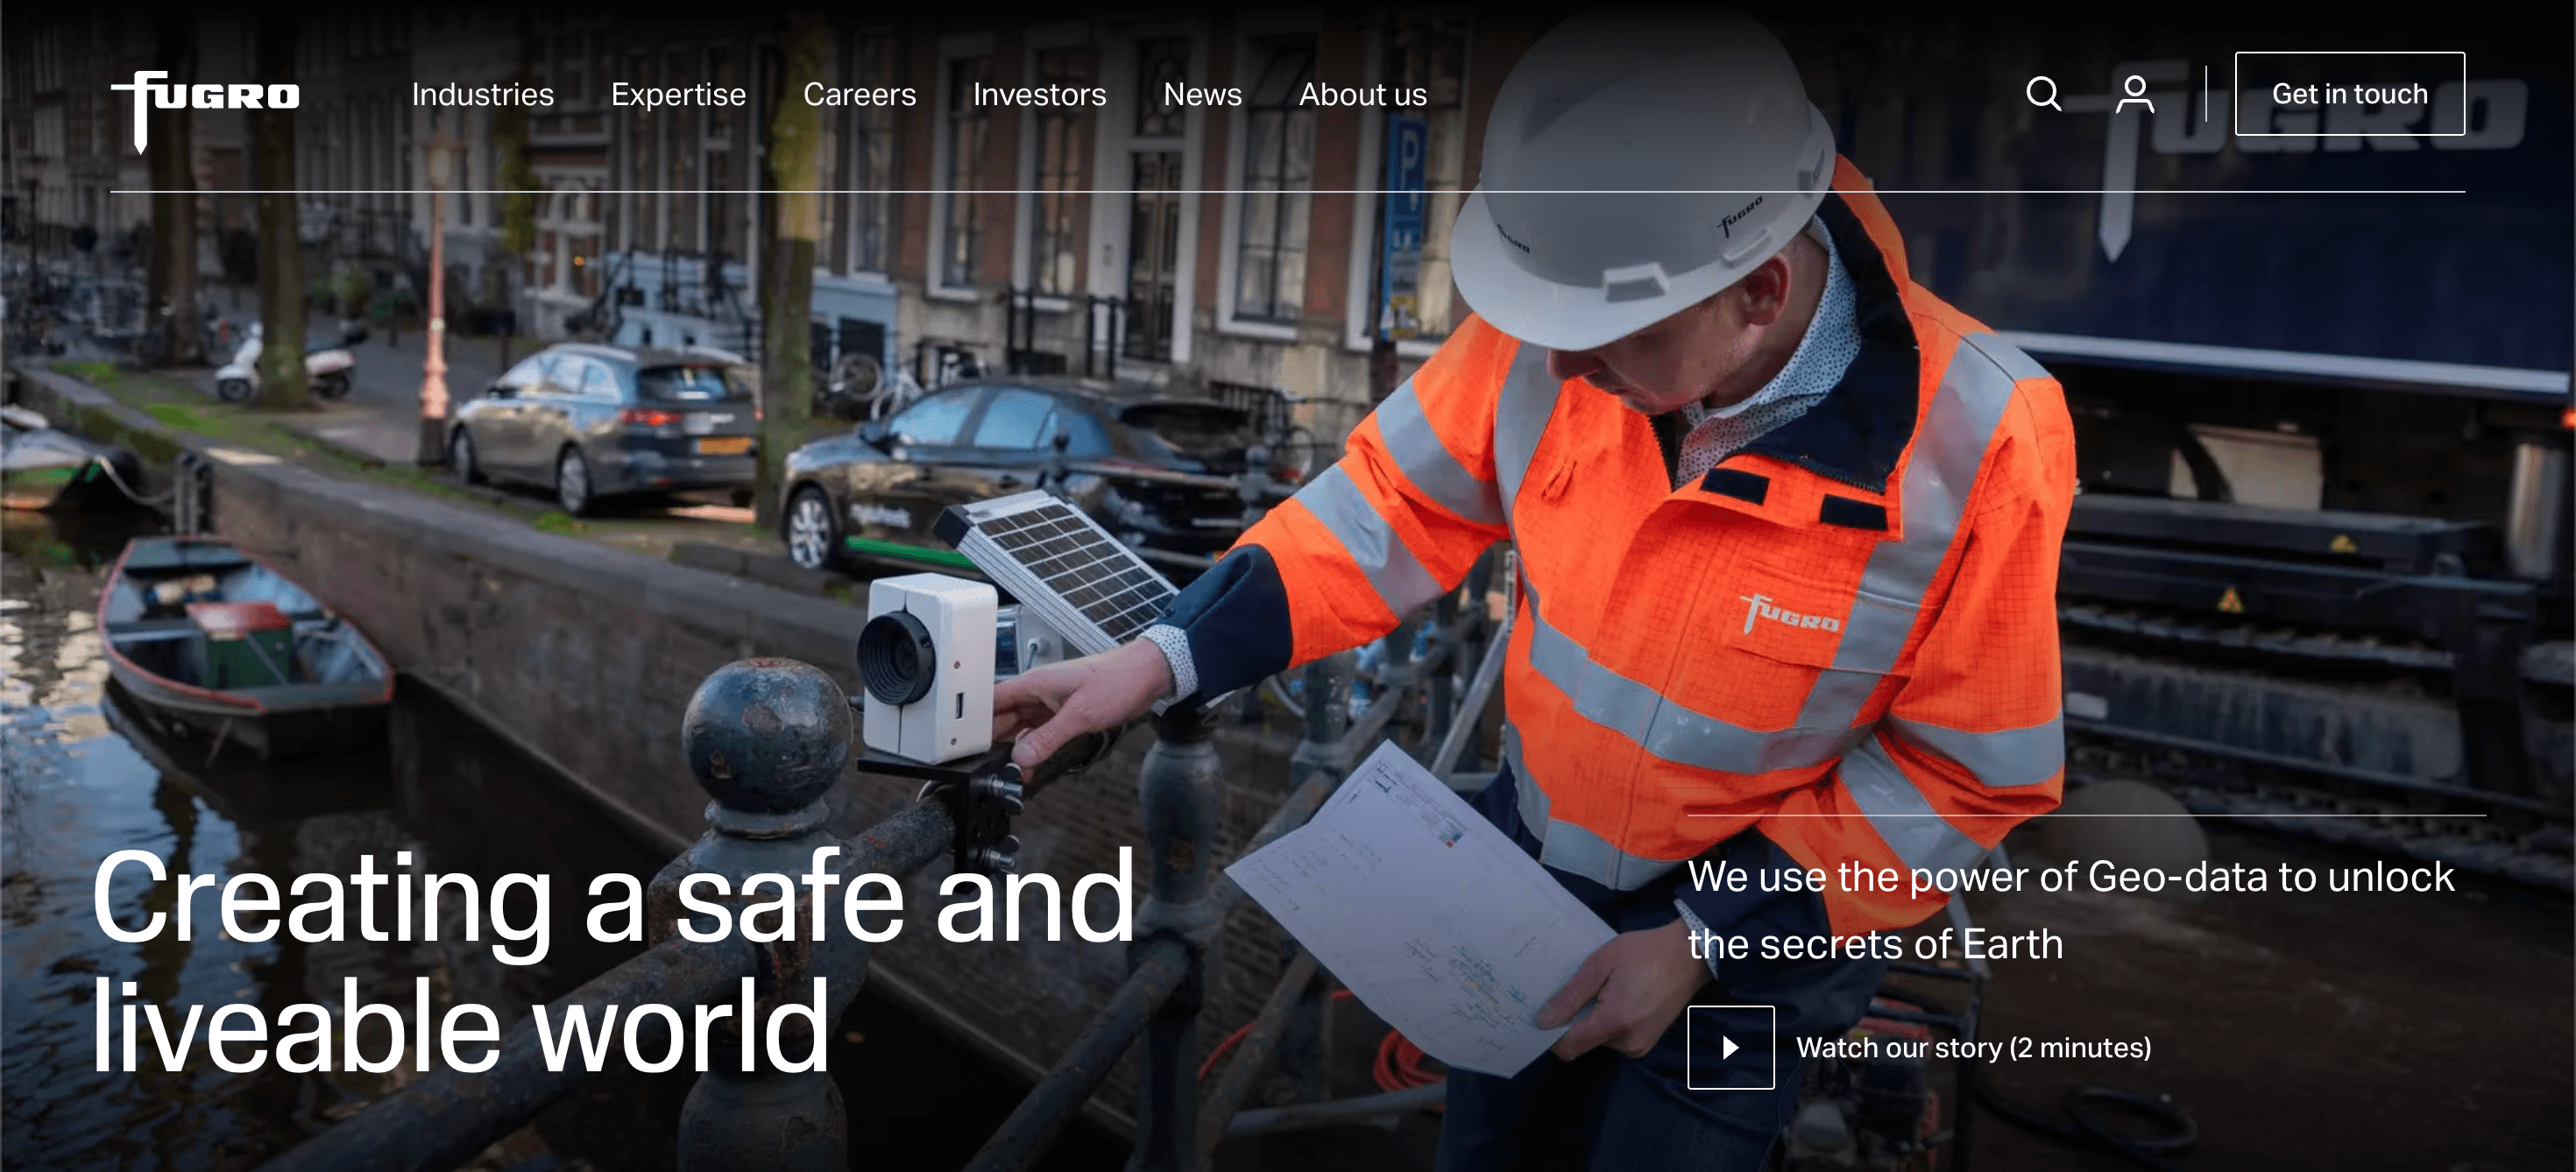
Task: Open the Industries menu
Action: coord(482,94)
